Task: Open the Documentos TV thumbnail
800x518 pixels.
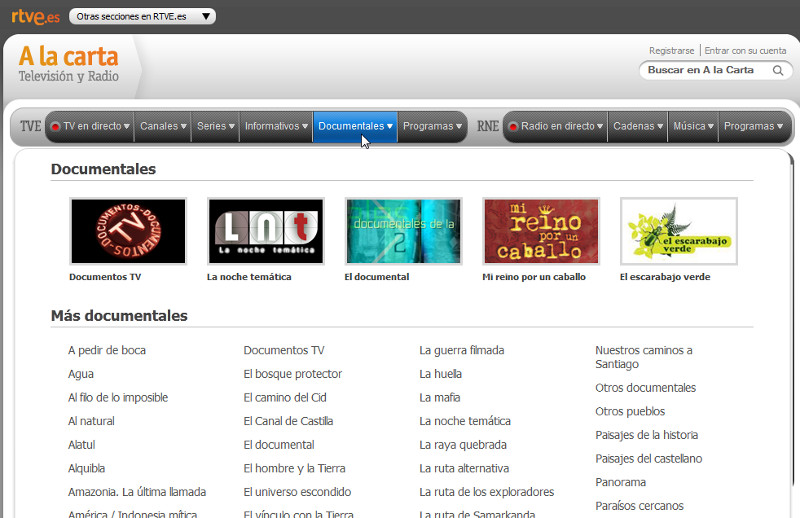Action: (x=128, y=231)
